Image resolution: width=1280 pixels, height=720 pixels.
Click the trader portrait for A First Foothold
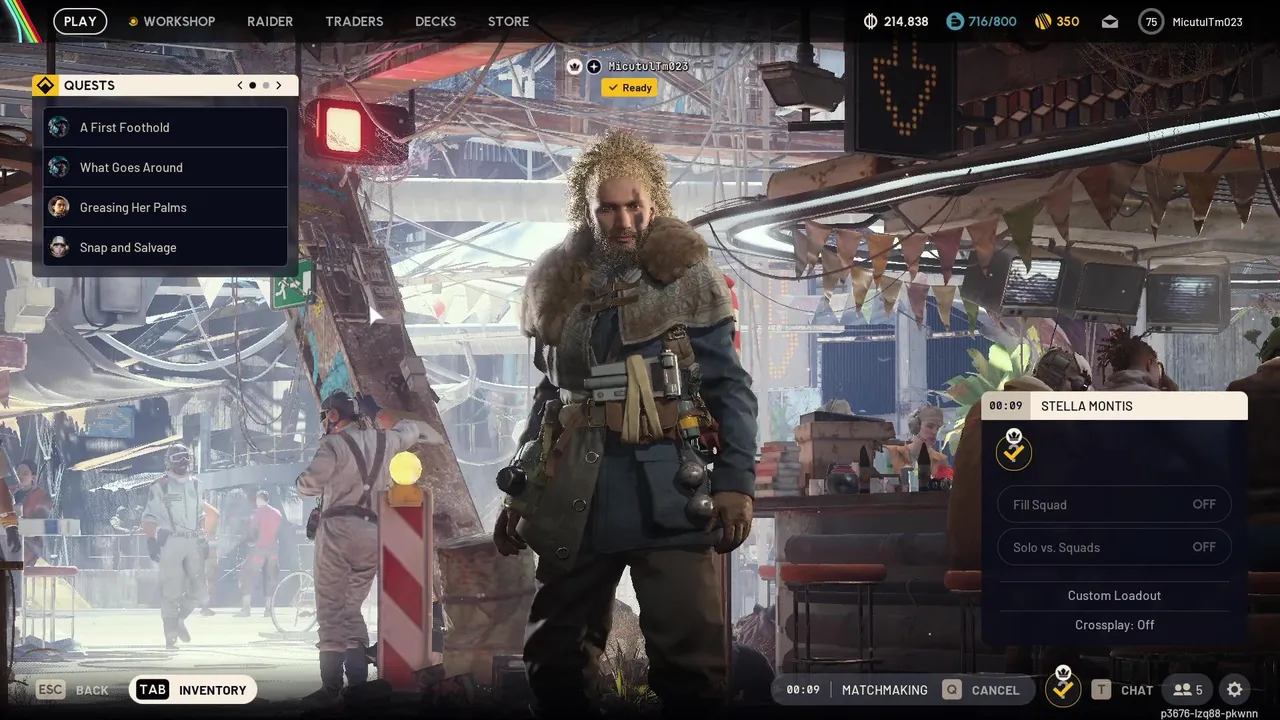coord(59,127)
